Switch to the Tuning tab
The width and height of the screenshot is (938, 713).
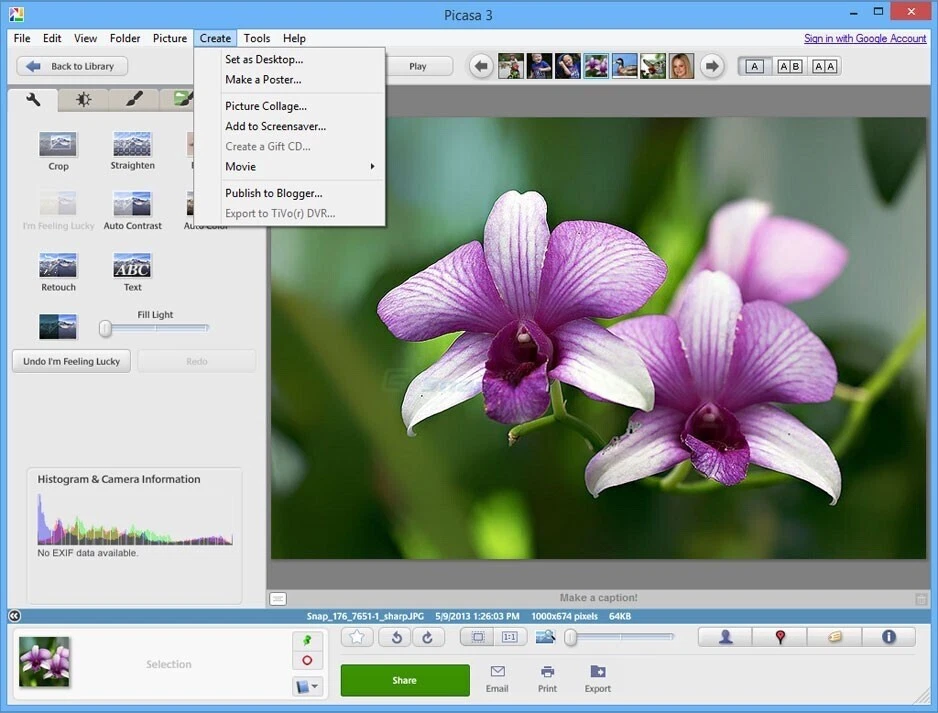point(83,99)
